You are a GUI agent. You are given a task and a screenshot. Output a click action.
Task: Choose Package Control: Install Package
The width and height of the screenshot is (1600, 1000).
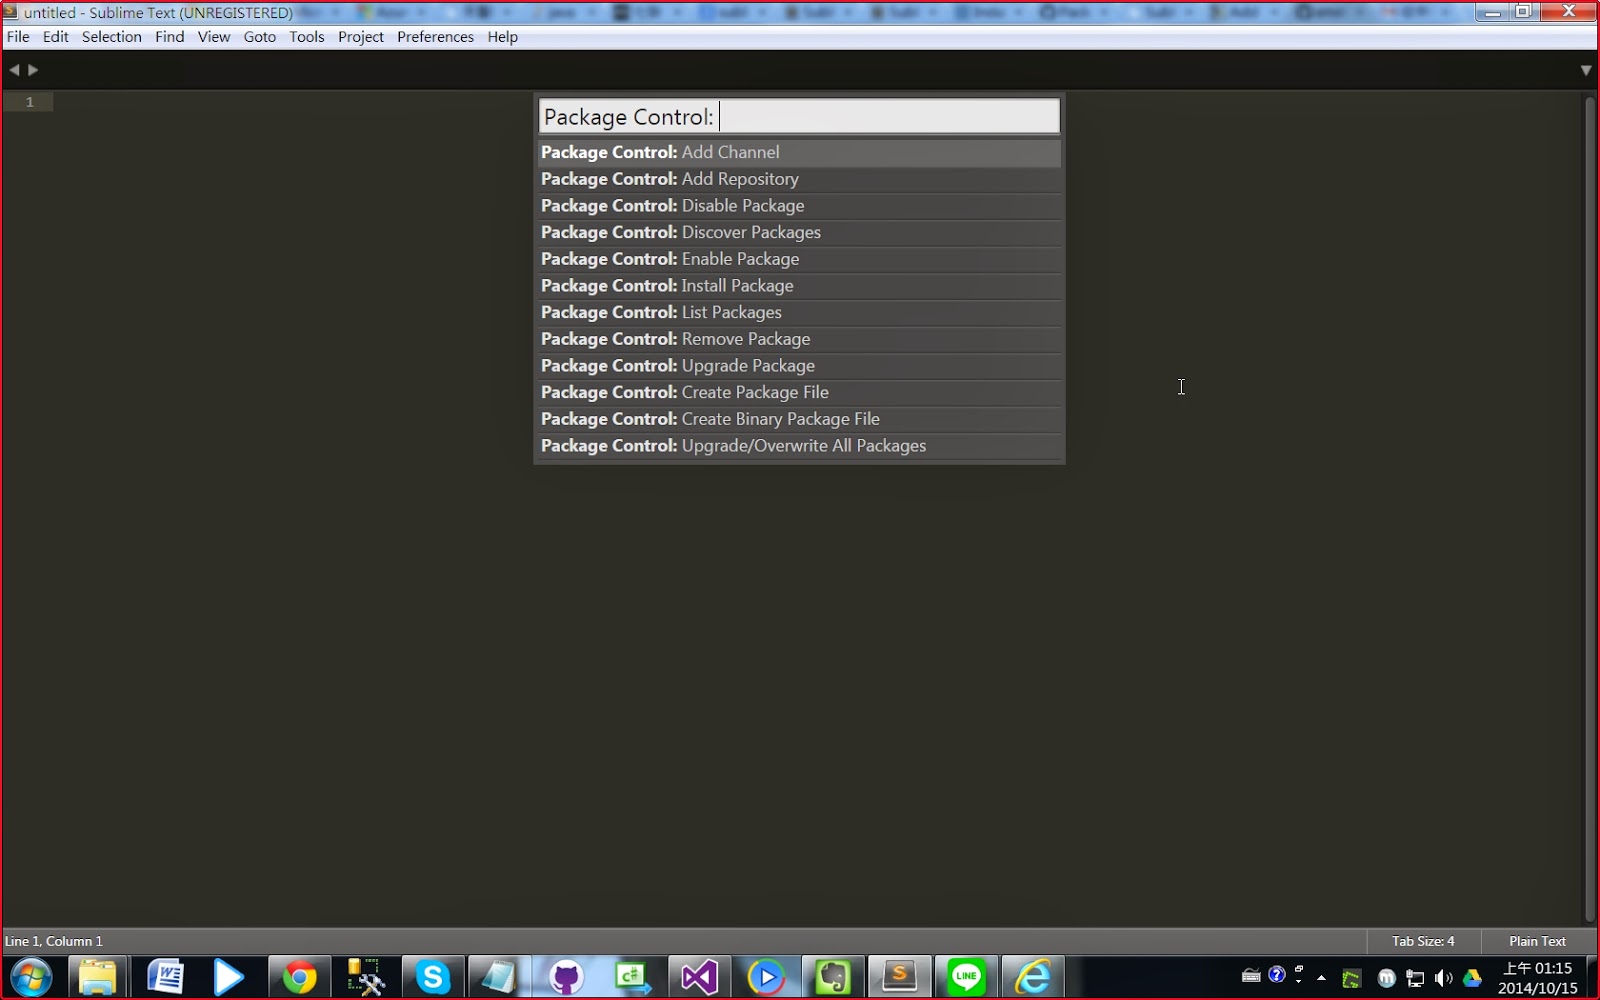click(x=799, y=286)
